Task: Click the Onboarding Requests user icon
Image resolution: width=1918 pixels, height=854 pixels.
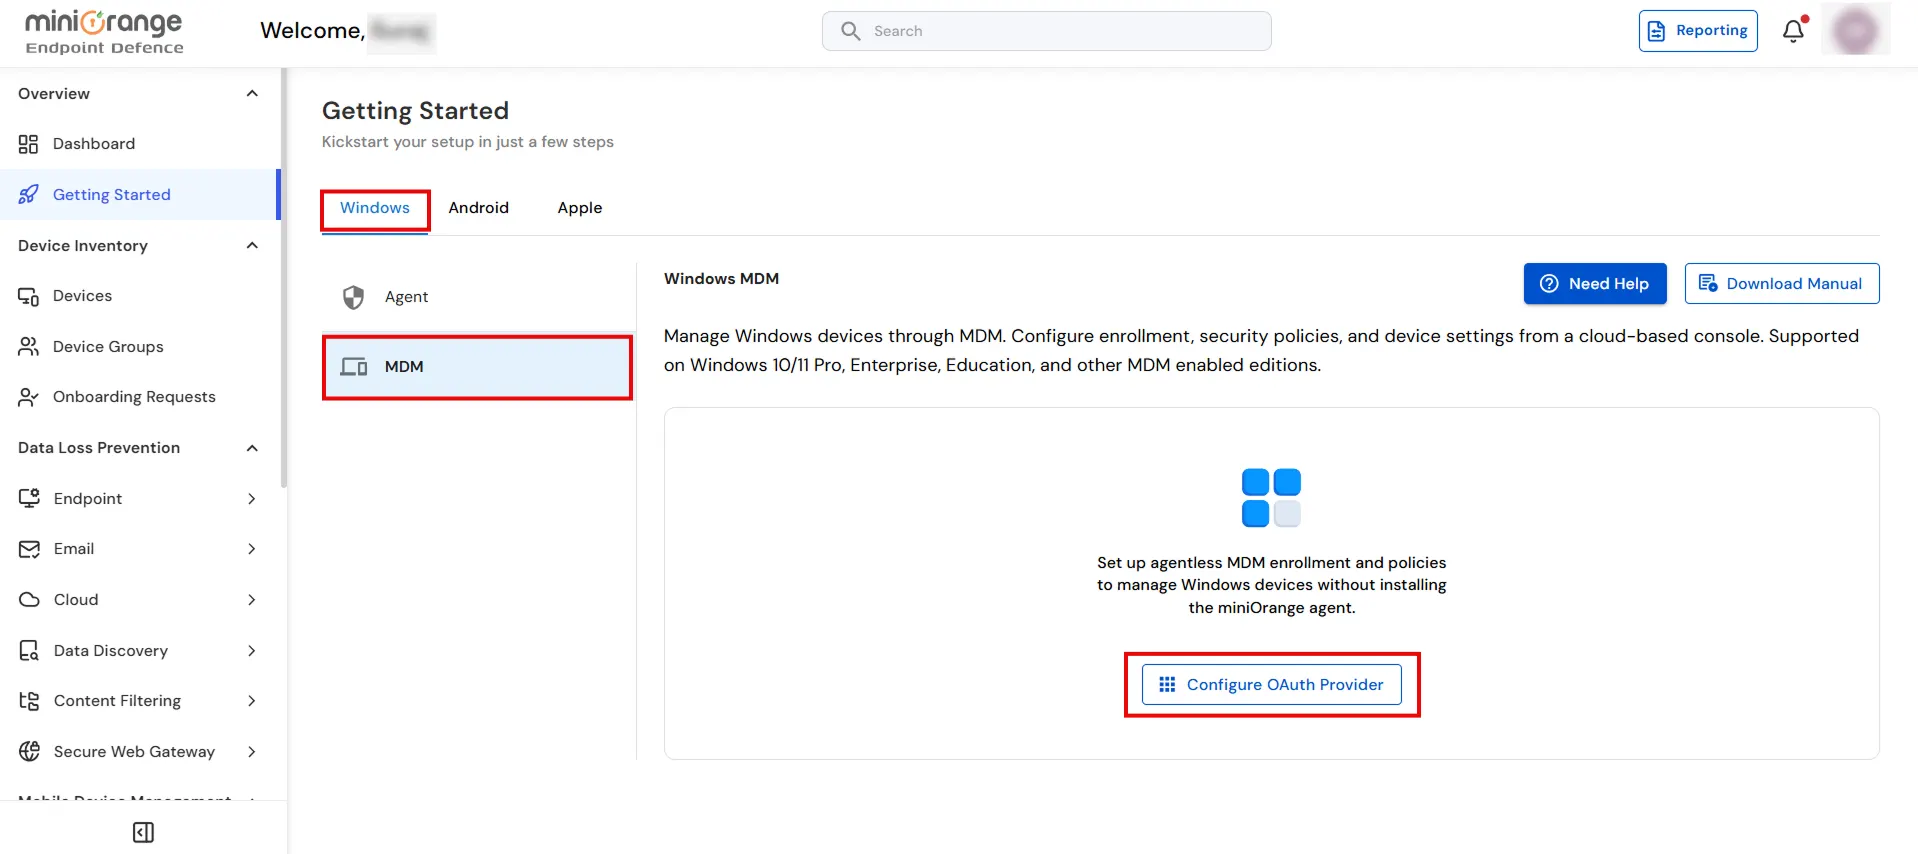Action: tap(28, 397)
